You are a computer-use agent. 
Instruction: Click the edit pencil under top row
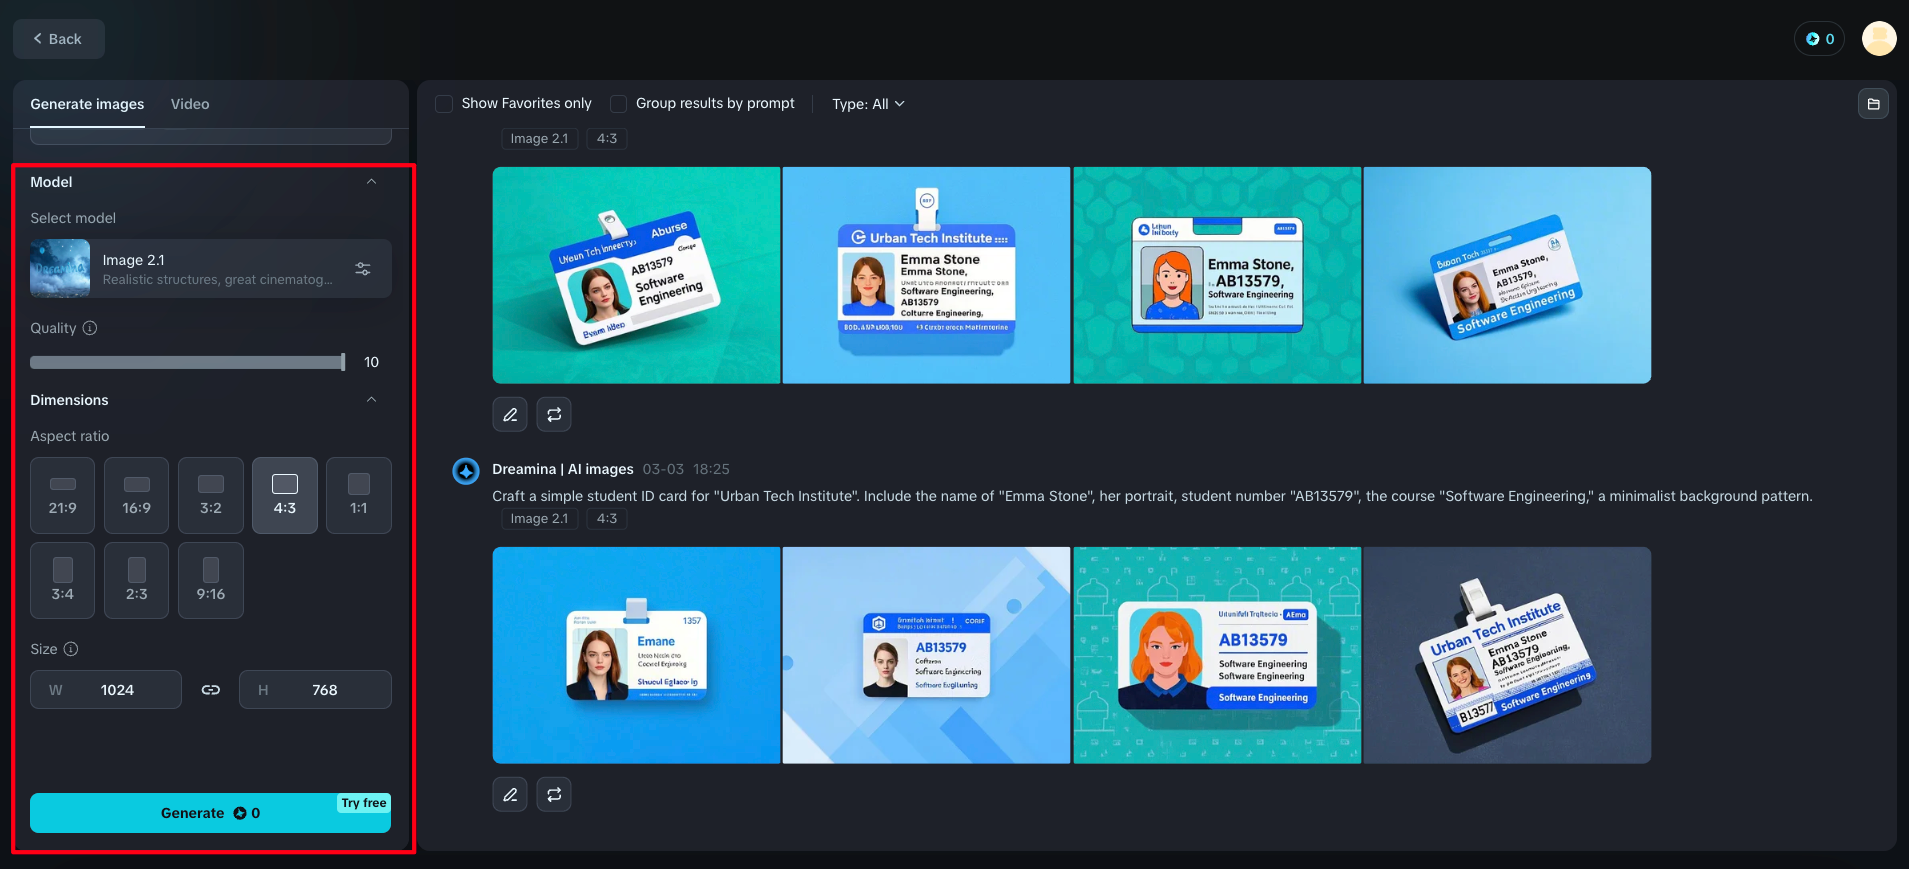pyautogui.click(x=510, y=414)
